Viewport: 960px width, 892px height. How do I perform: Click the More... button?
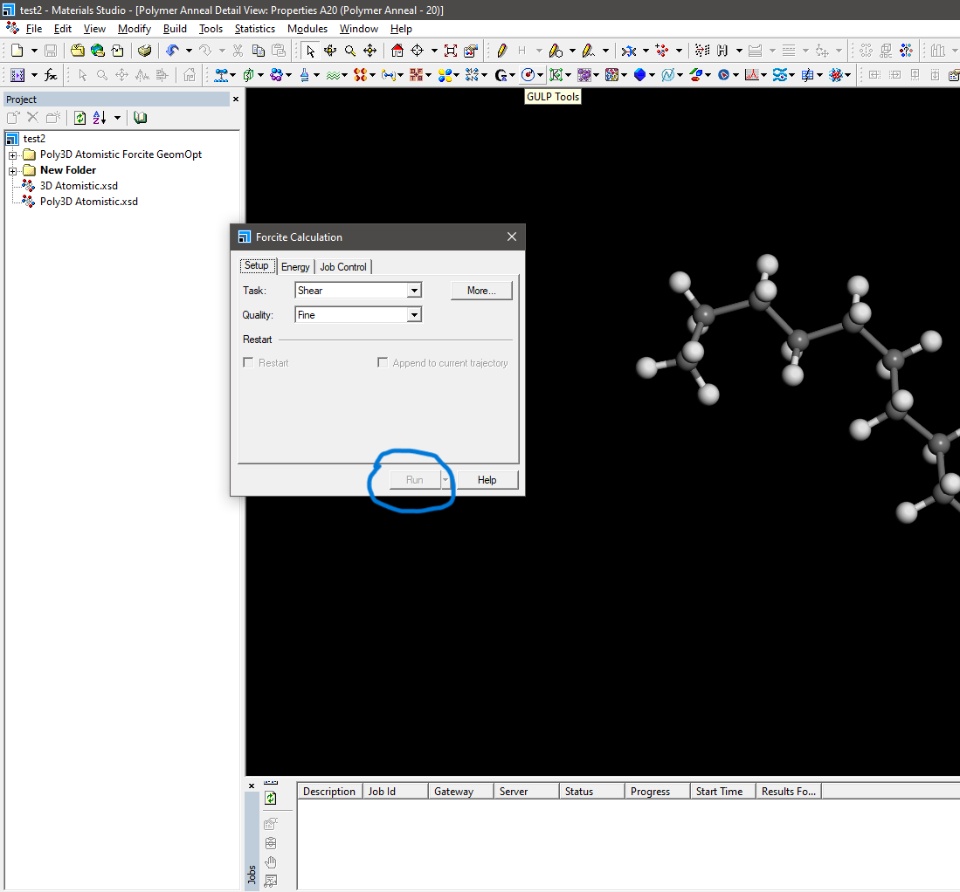click(x=480, y=291)
